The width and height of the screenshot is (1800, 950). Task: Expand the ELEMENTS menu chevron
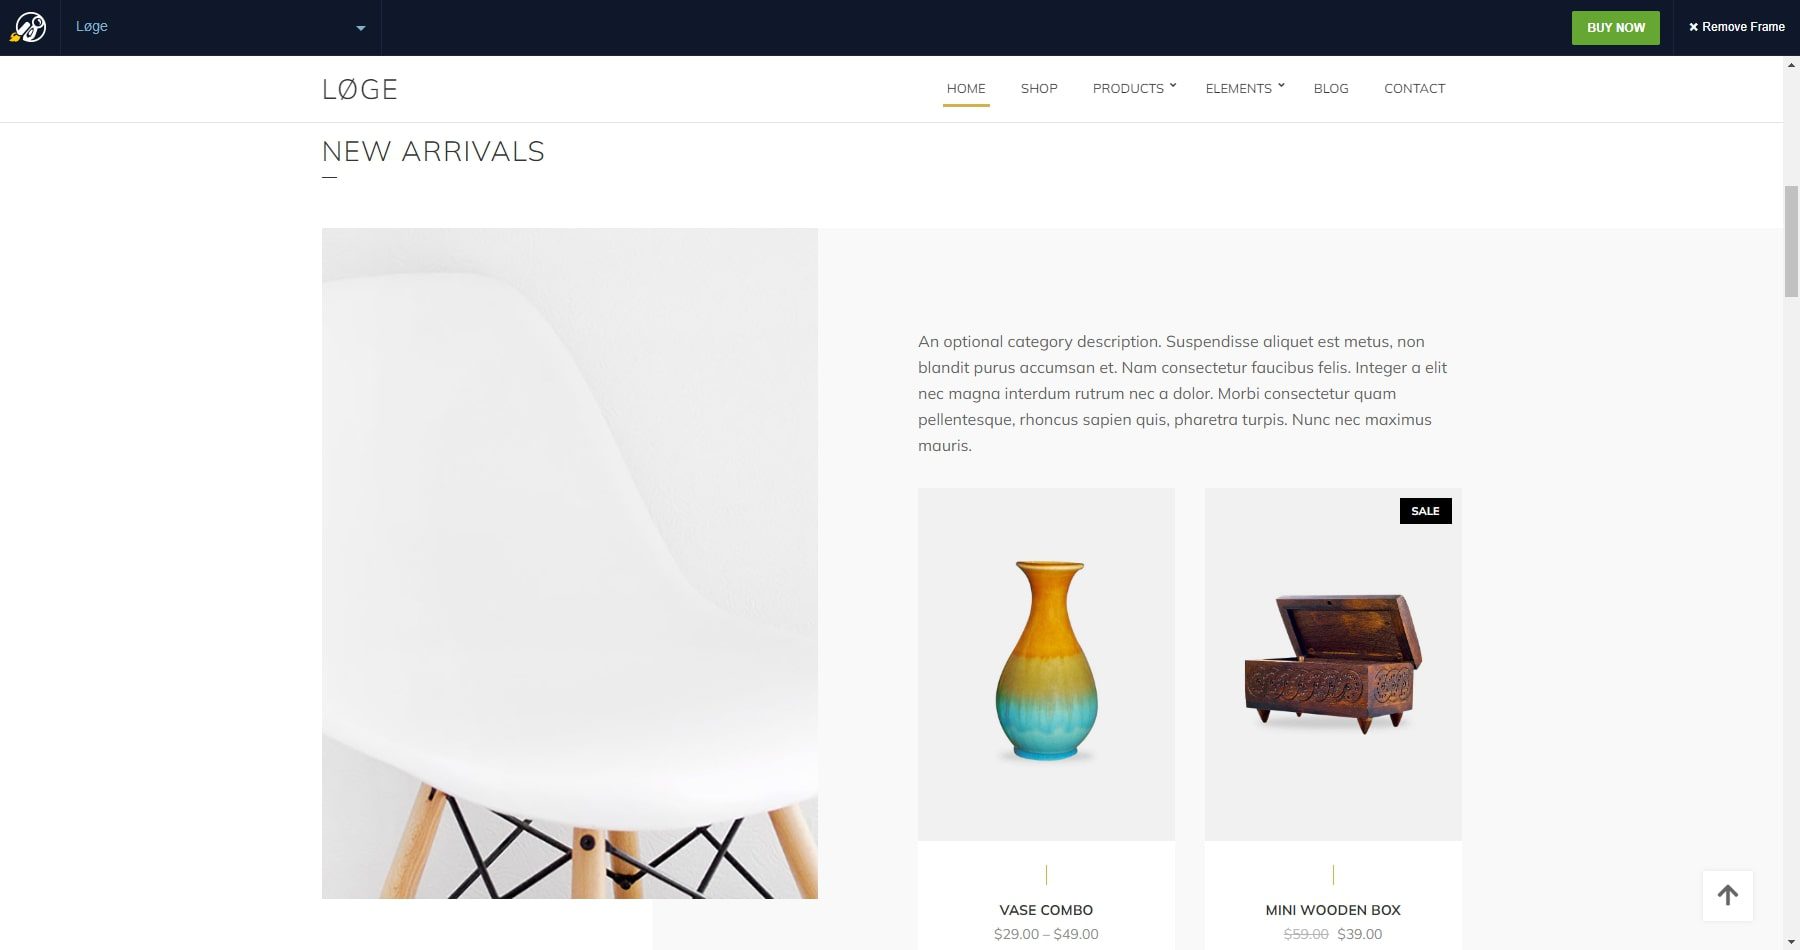tap(1281, 85)
